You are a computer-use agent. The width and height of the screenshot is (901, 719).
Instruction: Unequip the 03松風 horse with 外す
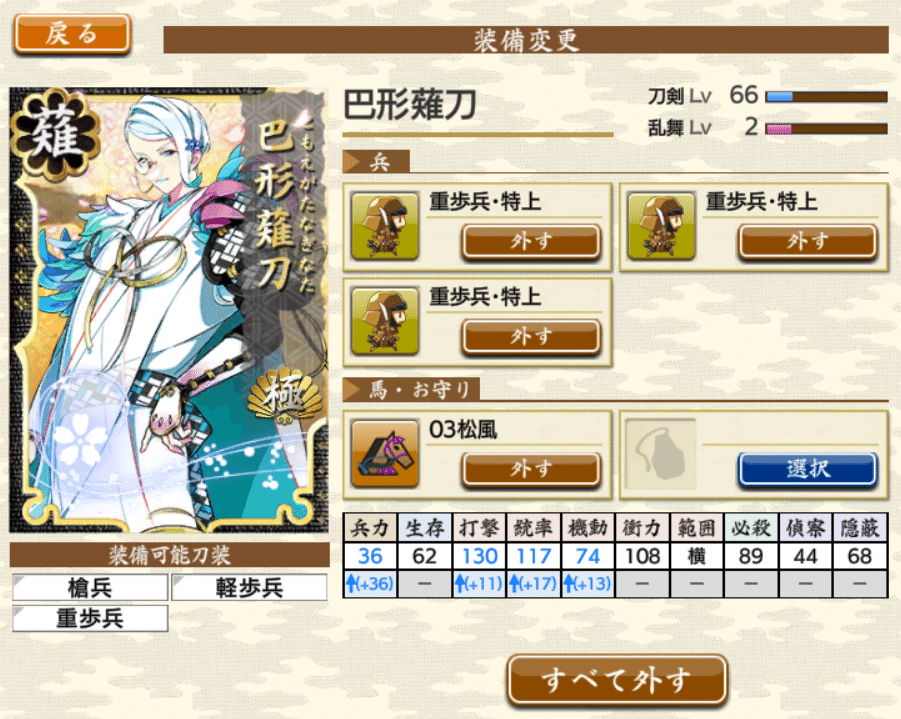pyautogui.click(x=532, y=469)
